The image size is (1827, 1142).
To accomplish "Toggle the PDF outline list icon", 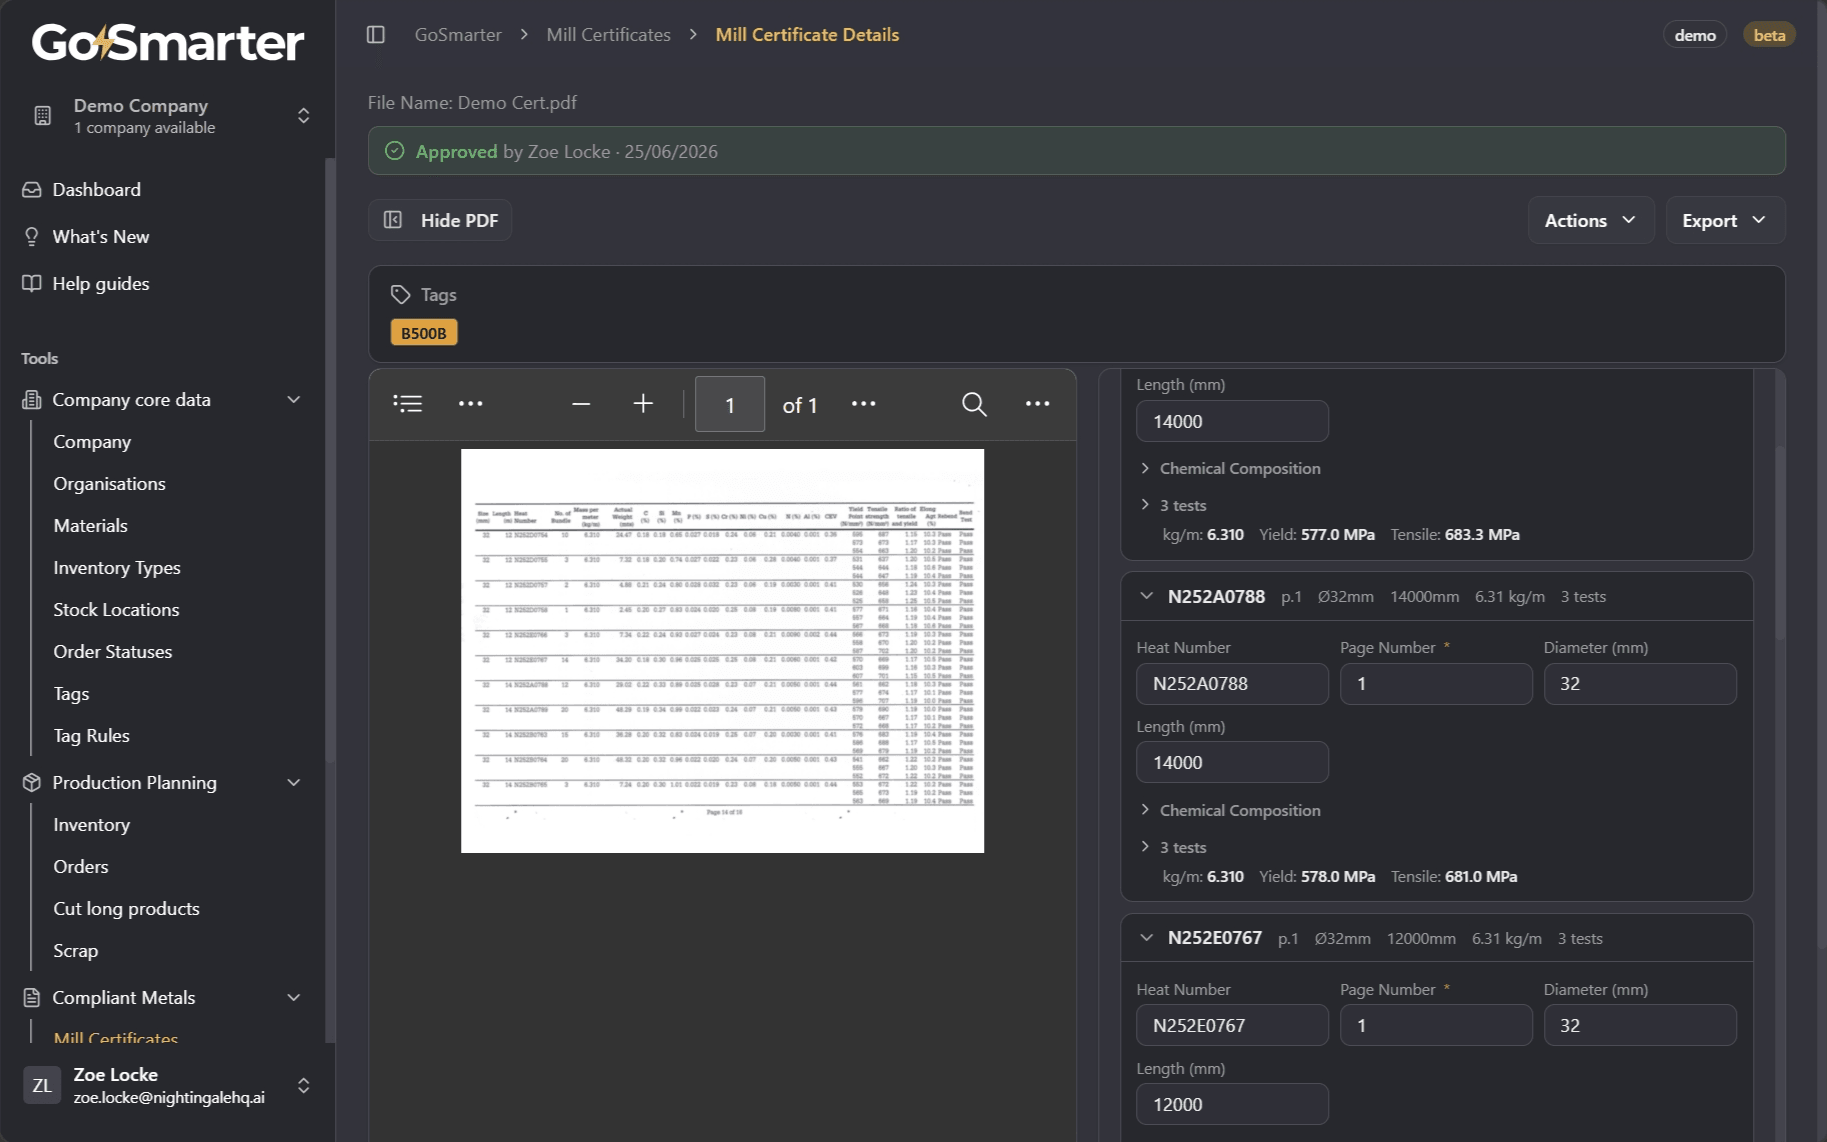I will pos(408,404).
